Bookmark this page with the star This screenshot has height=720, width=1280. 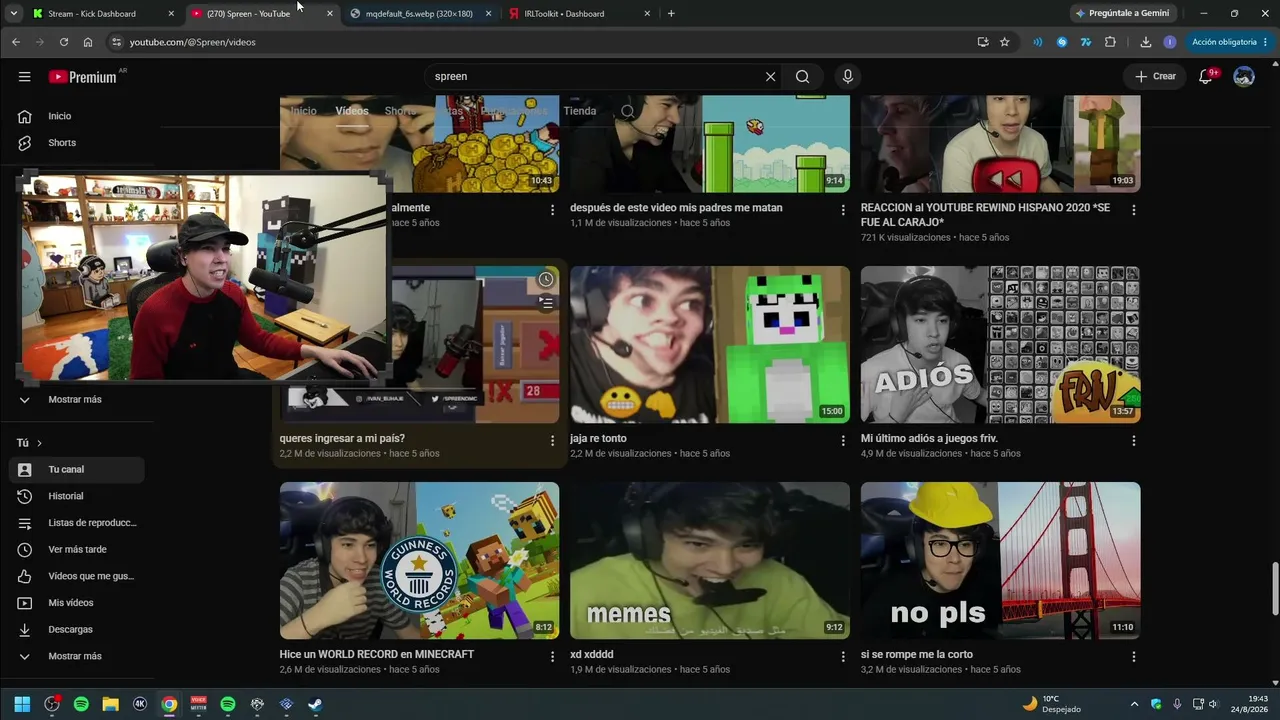[x=1005, y=42]
